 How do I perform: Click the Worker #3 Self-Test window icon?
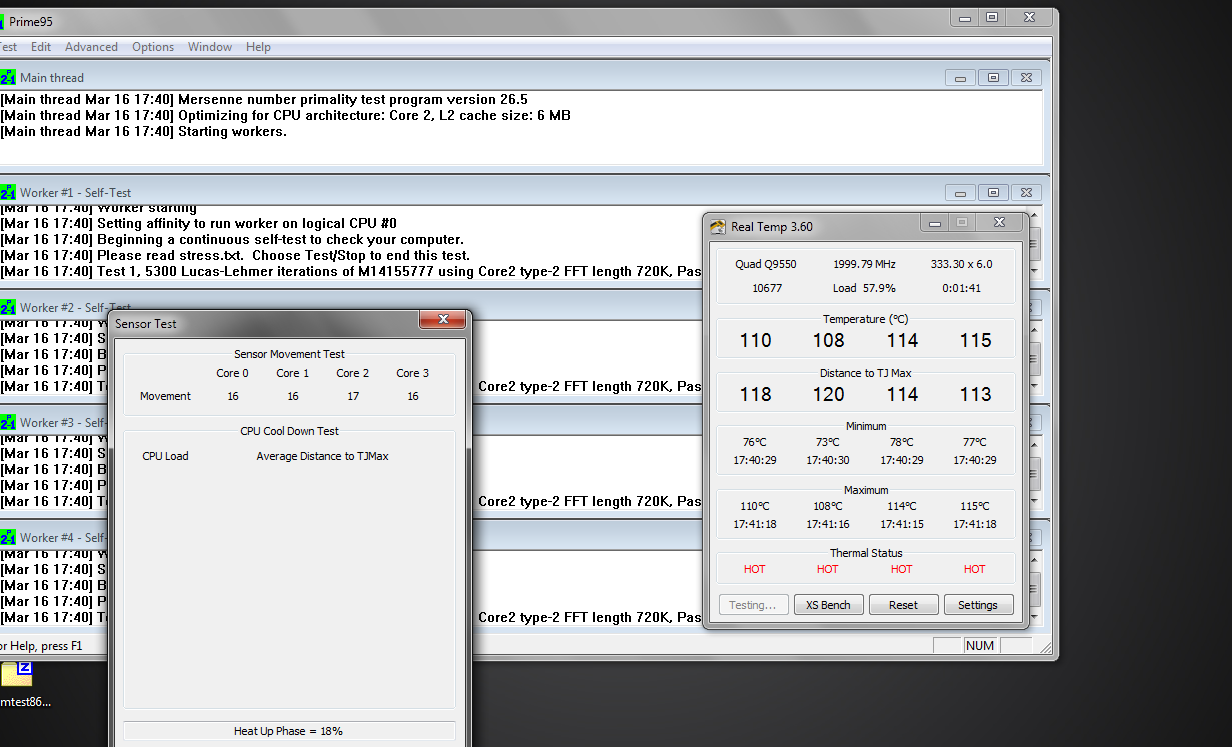(x=7, y=422)
